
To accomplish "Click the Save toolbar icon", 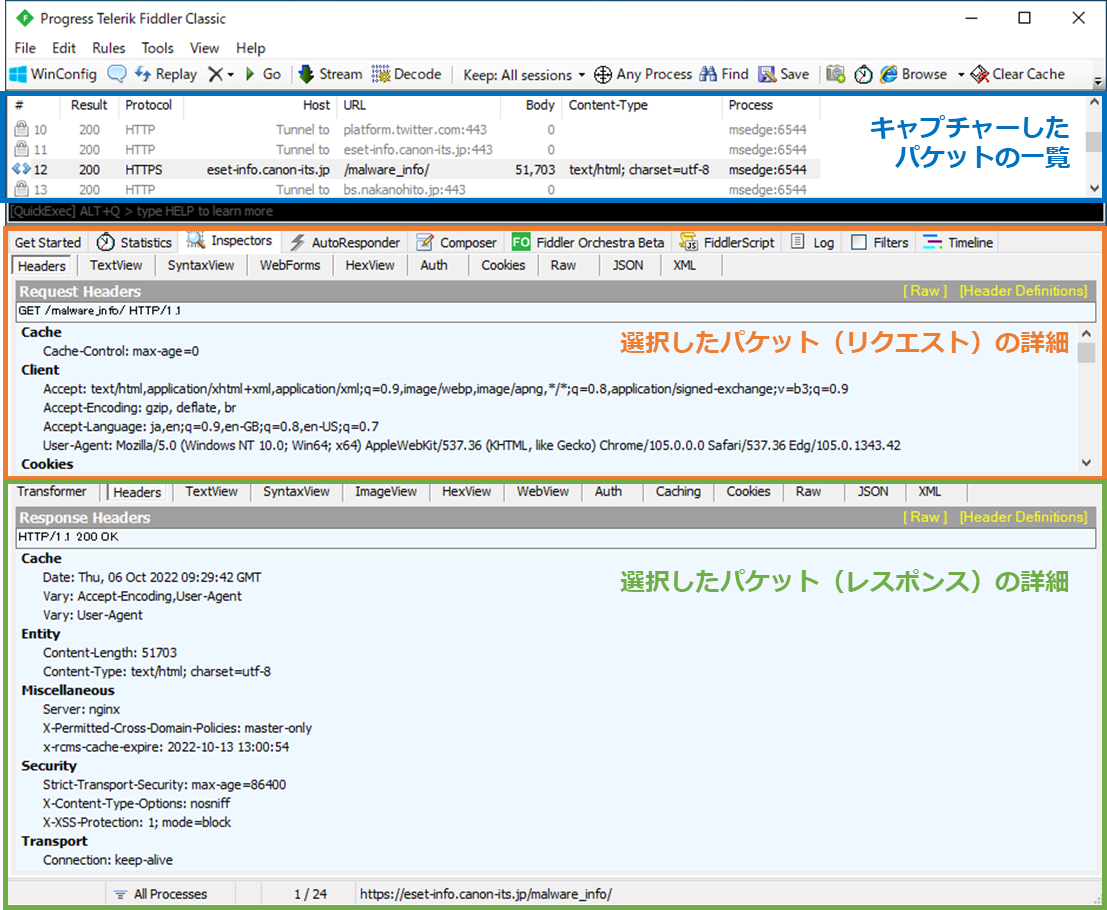I will [x=767, y=74].
